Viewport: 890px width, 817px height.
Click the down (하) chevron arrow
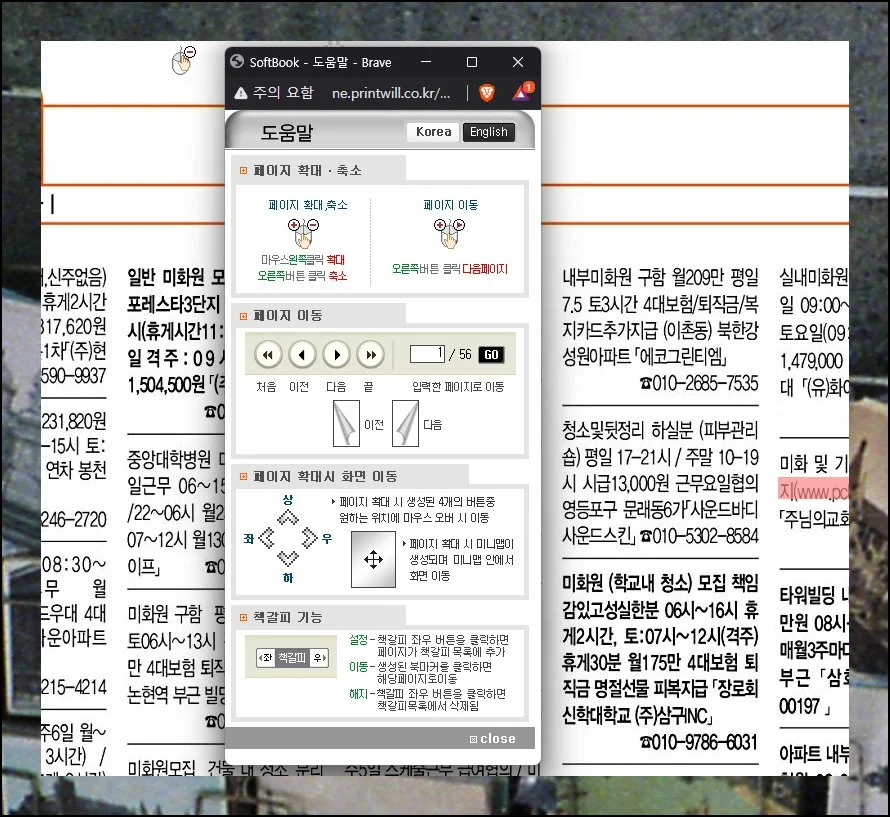(289, 561)
